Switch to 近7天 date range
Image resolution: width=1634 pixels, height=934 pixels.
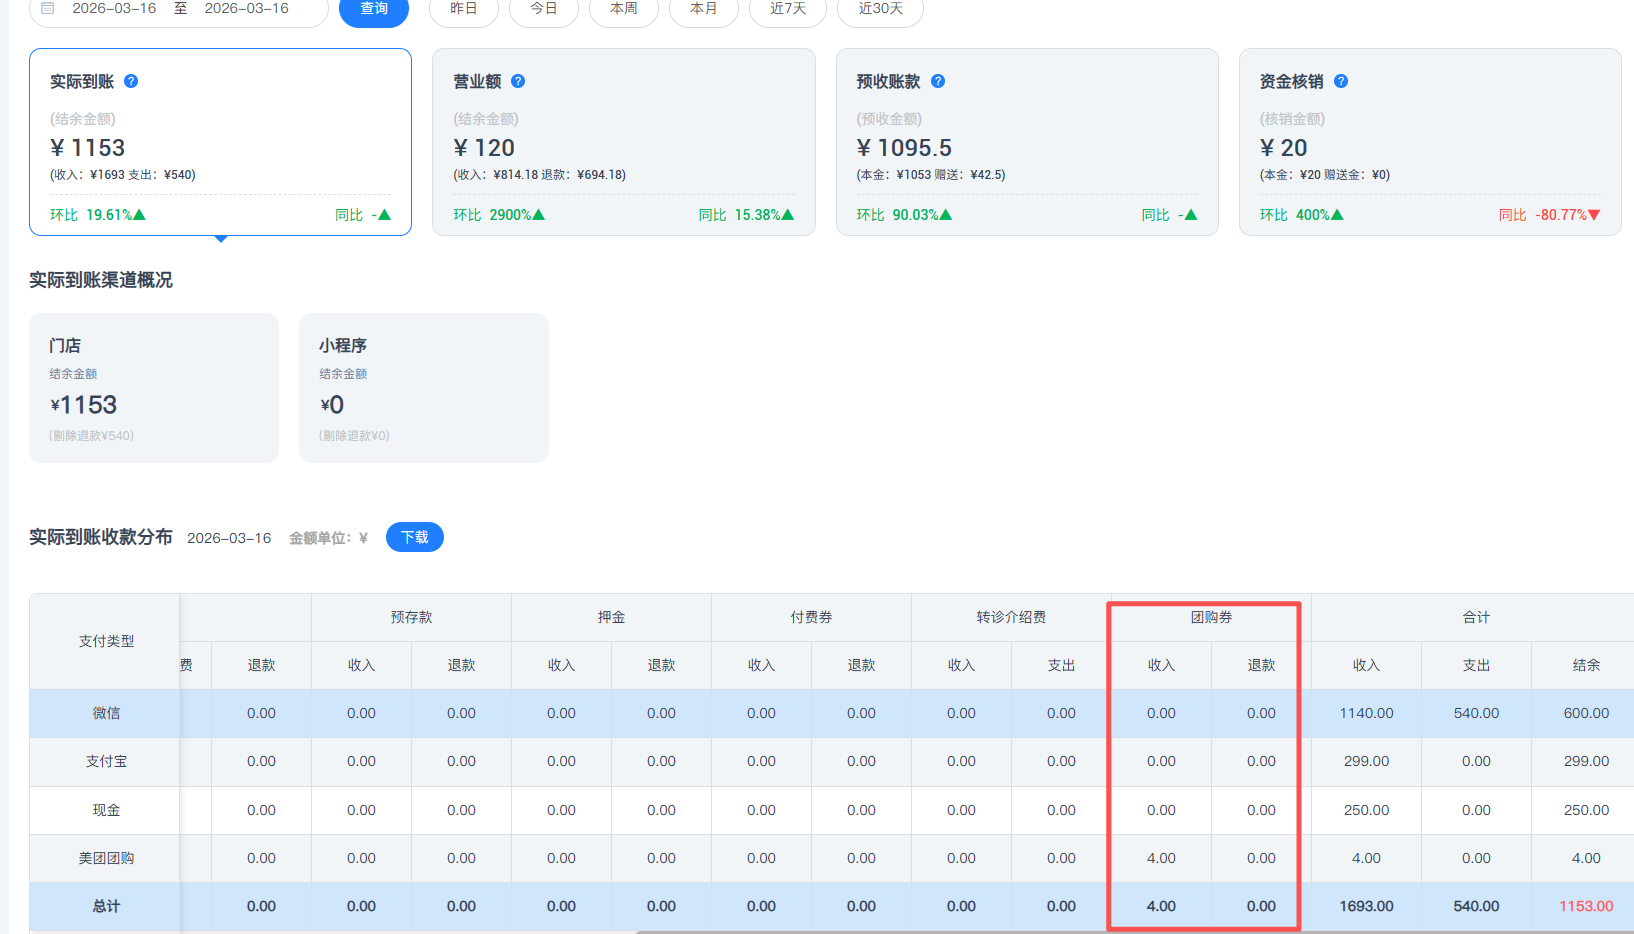787,9
